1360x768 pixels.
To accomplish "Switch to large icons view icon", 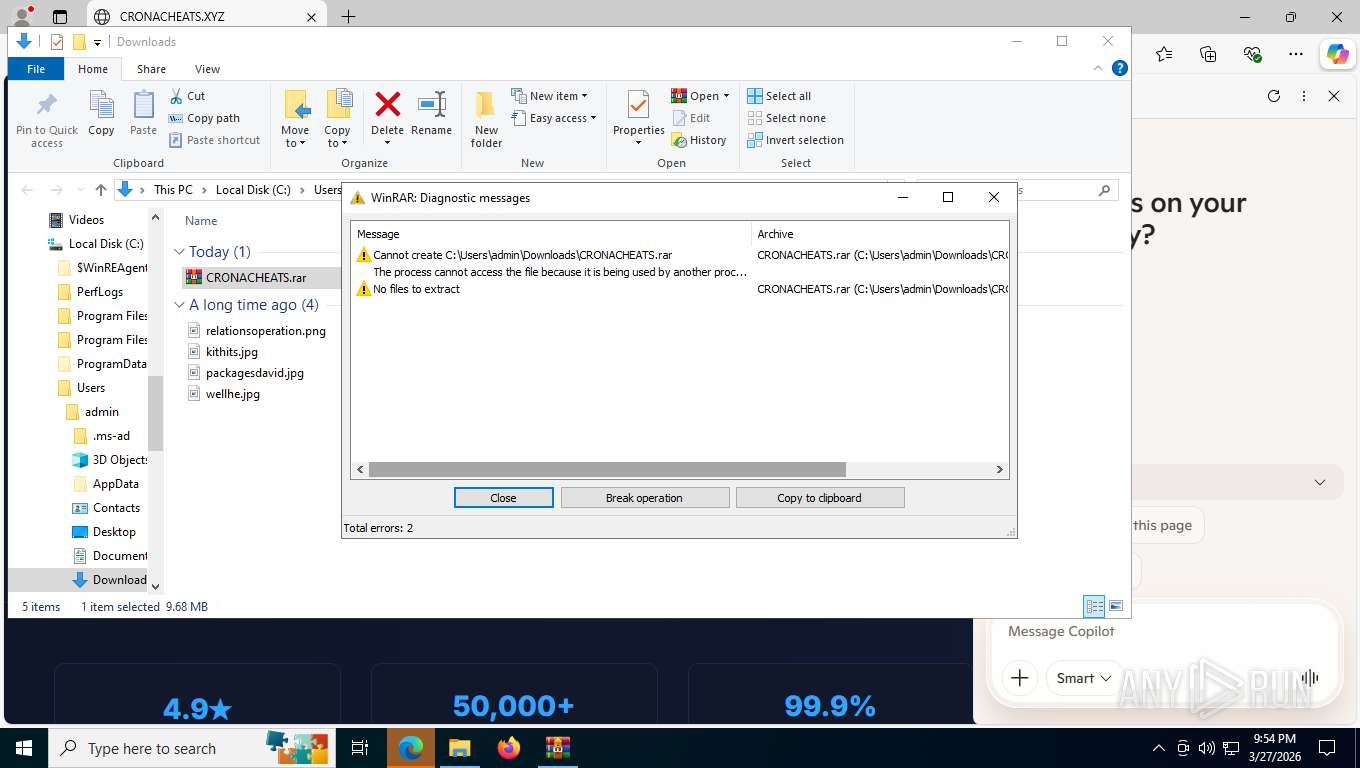I will pos(1116,606).
